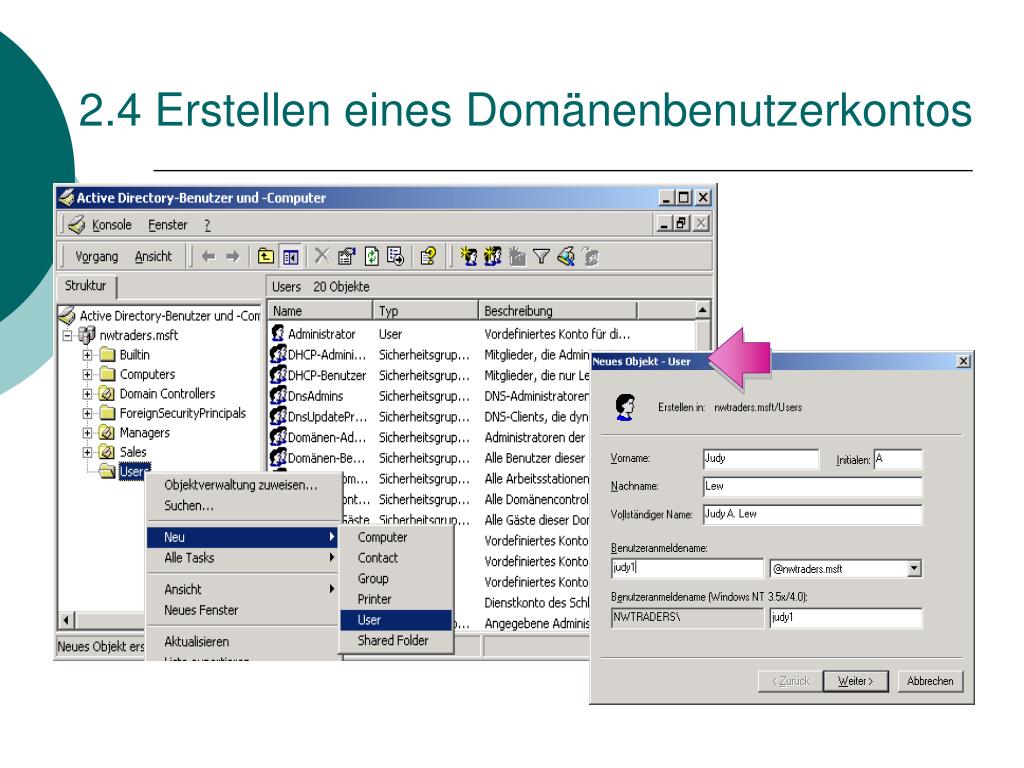The height and width of the screenshot is (768, 1024).
Task: Choose Shared Folder from the Neu submenu
Action: click(x=396, y=641)
